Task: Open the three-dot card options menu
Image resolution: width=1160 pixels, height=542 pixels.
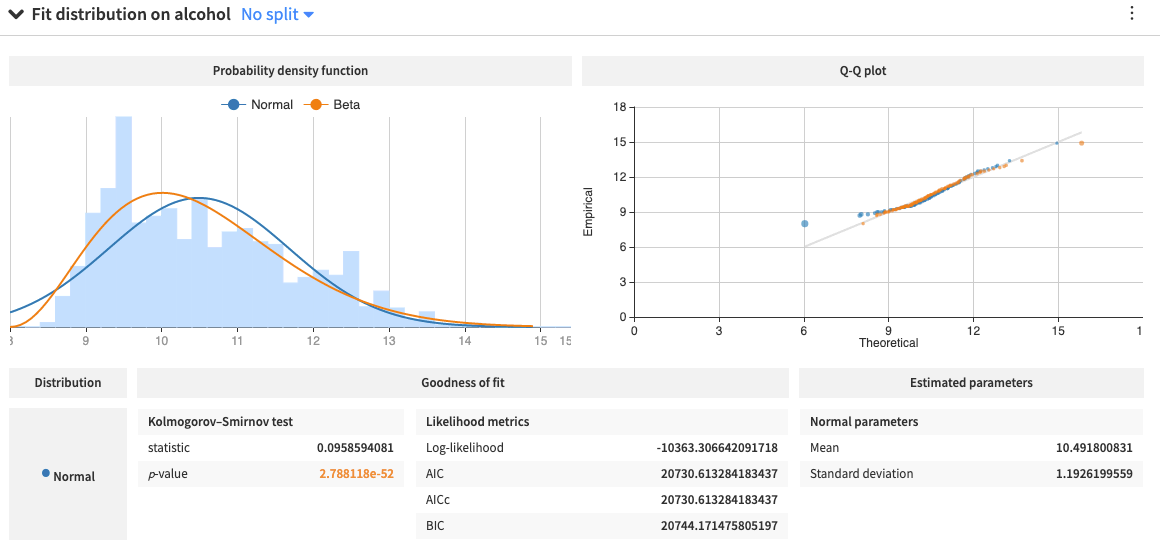Action: click(x=1132, y=14)
